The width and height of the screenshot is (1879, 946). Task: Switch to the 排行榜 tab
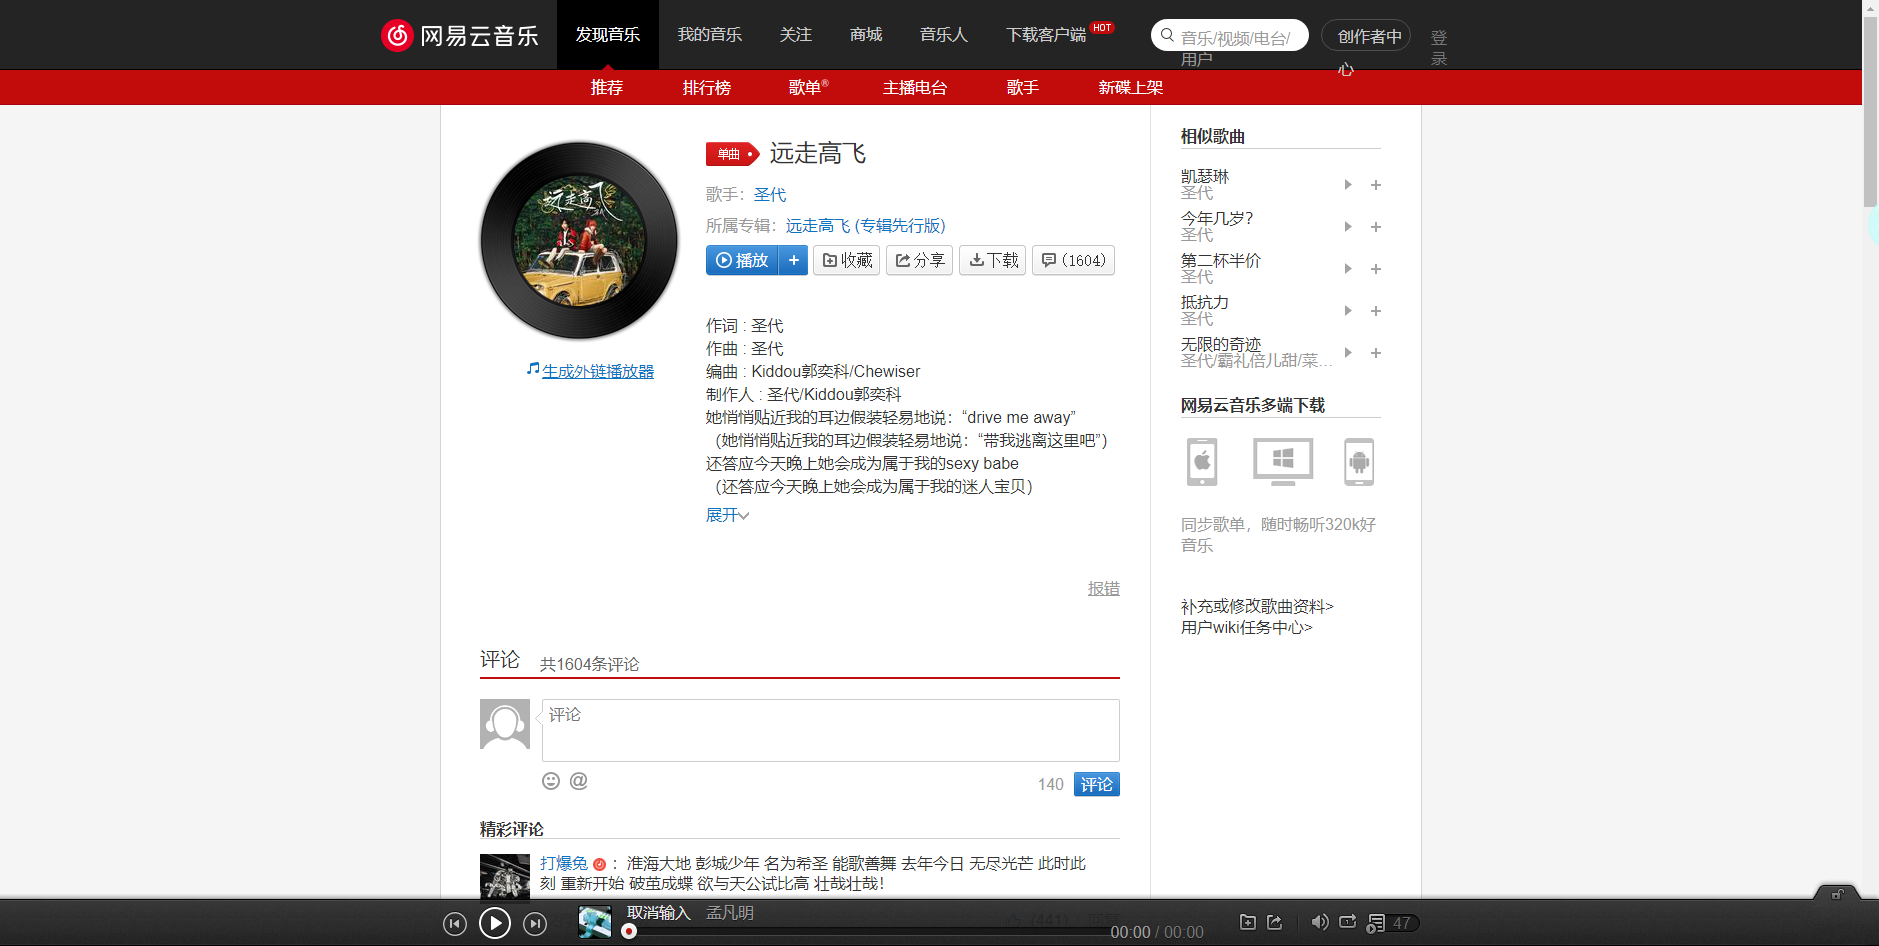[x=707, y=87]
